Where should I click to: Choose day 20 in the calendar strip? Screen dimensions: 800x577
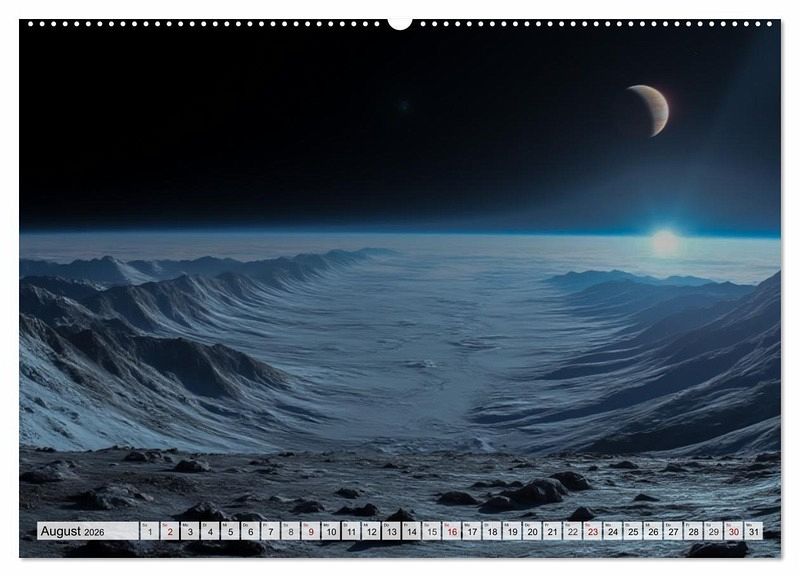532,532
